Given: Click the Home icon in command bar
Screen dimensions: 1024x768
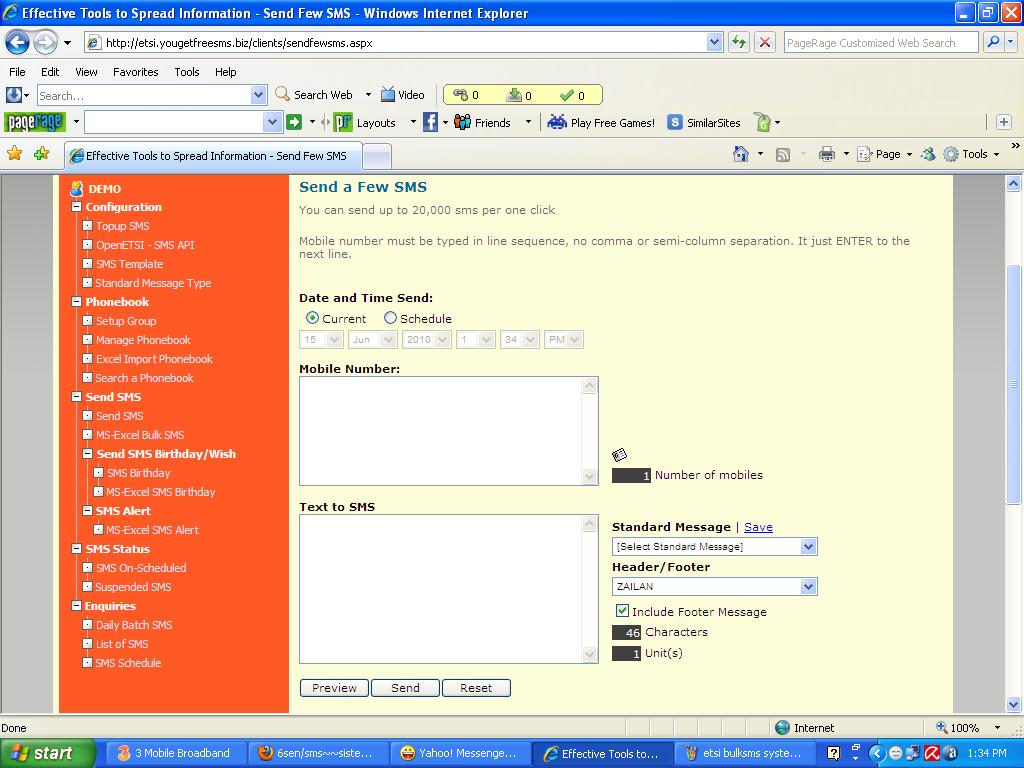Looking at the screenshot, I should (x=741, y=154).
